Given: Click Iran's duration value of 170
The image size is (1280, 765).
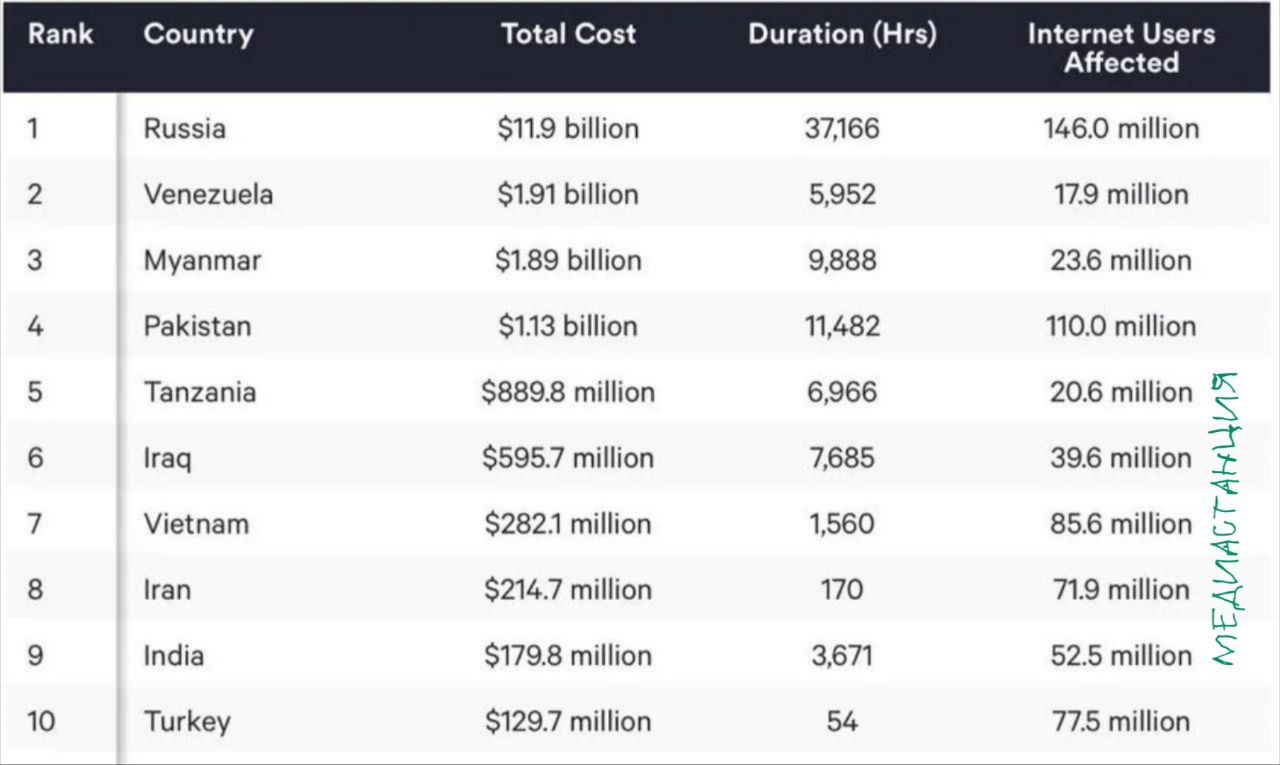Looking at the screenshot, I should coord(842,590).
